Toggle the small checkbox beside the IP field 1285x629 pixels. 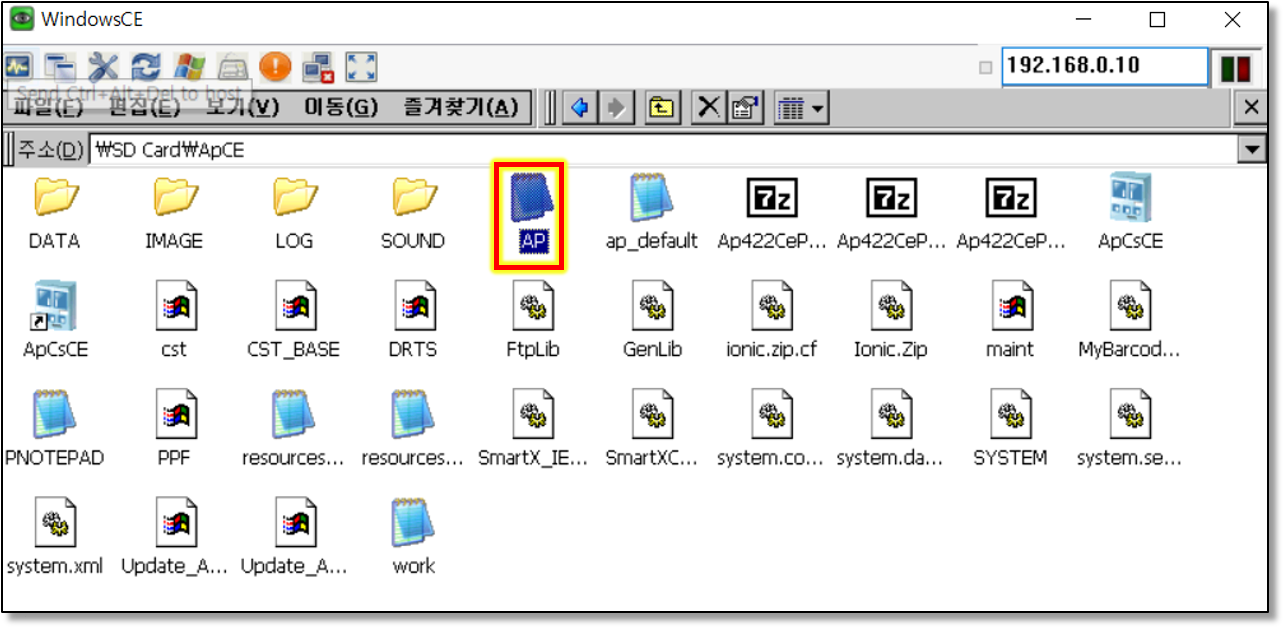[986, 68]
